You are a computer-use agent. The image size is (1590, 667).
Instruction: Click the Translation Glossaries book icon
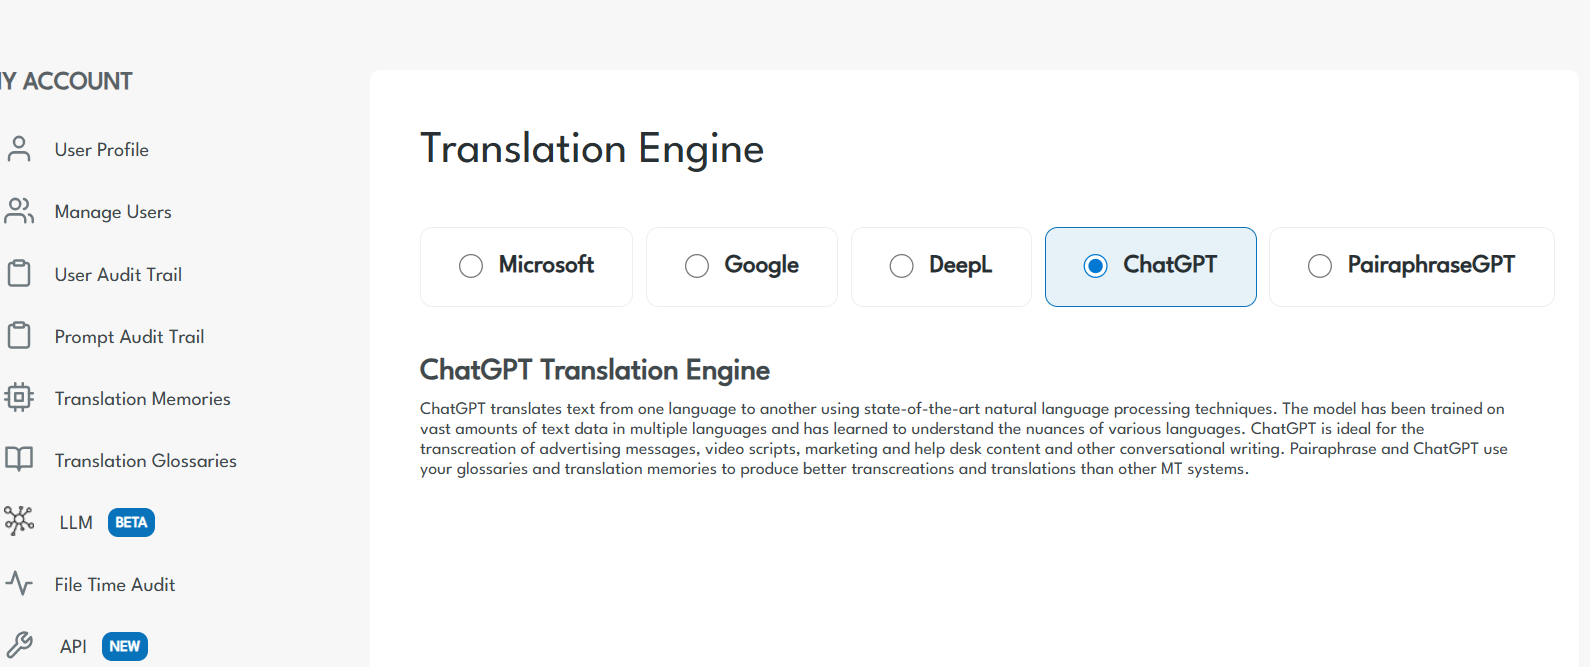click(19, 460)
